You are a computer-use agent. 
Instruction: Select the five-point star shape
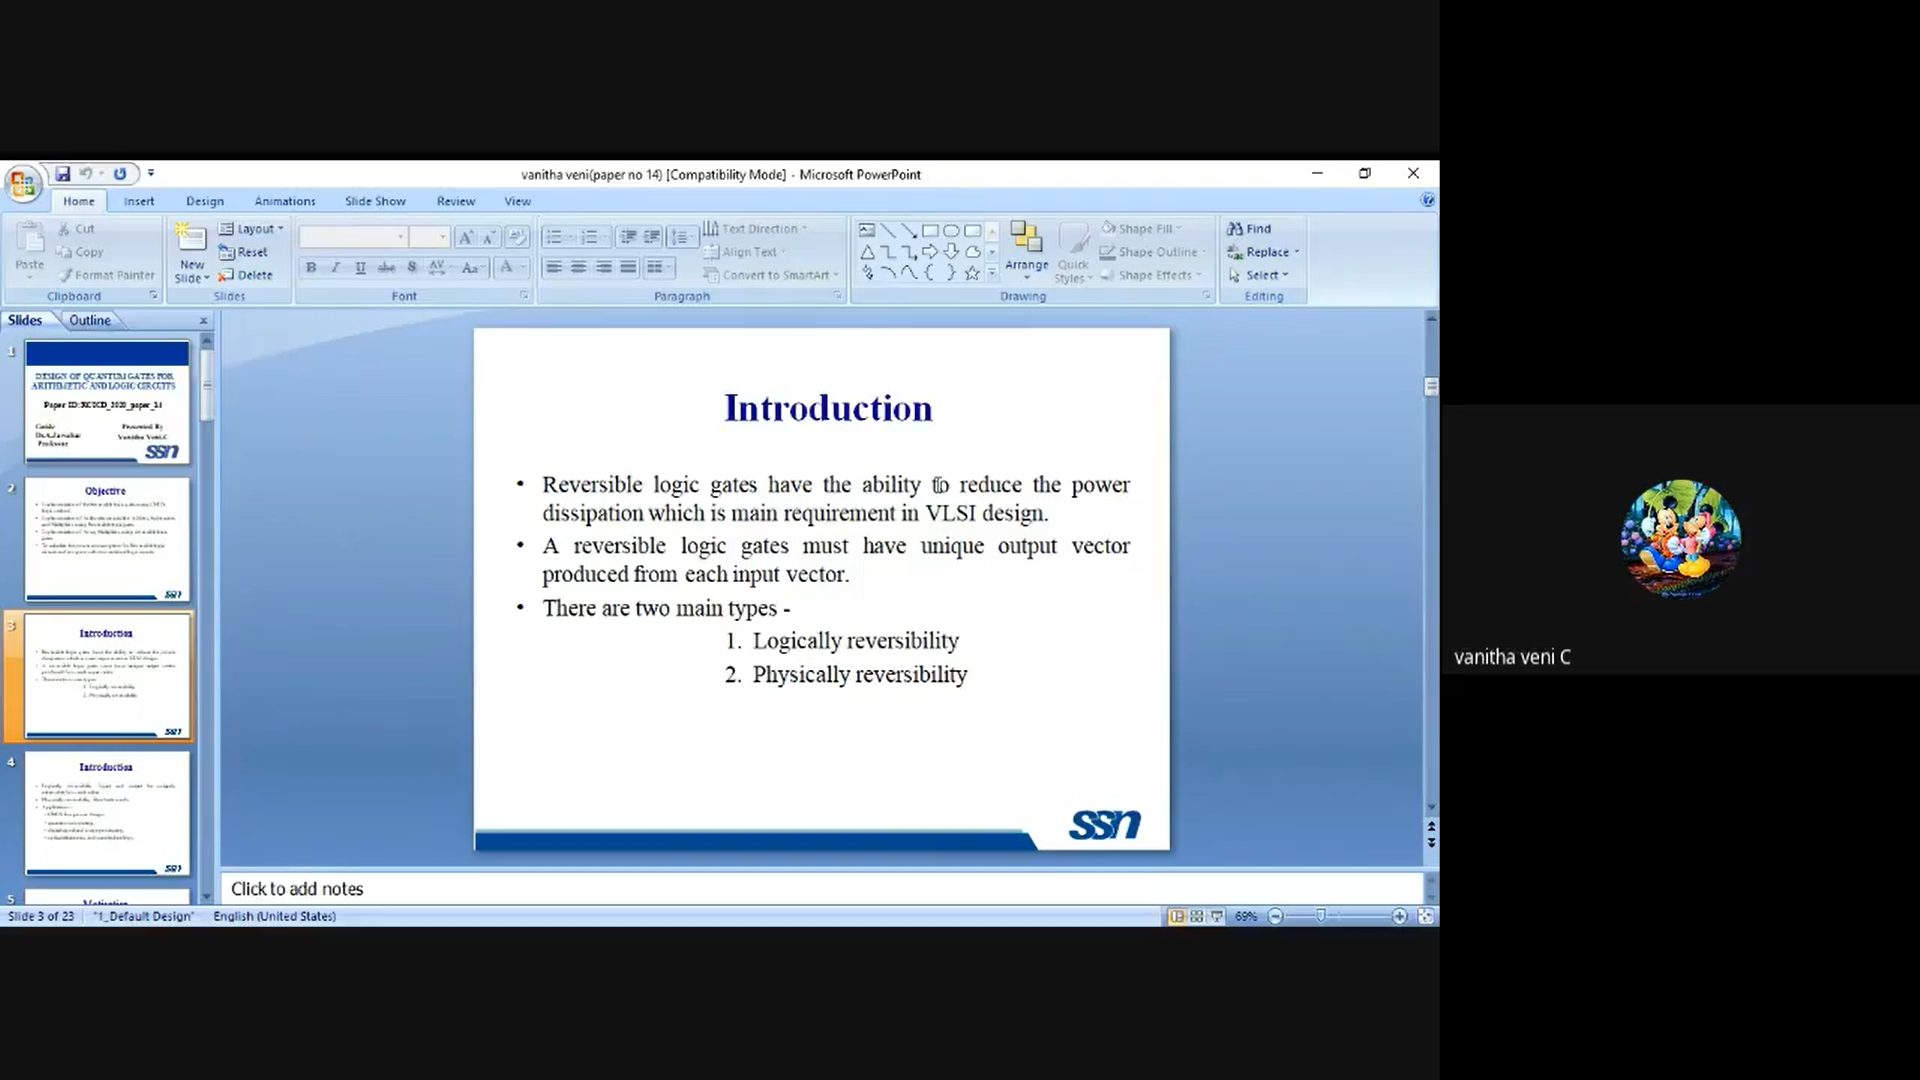coord(972,273)
